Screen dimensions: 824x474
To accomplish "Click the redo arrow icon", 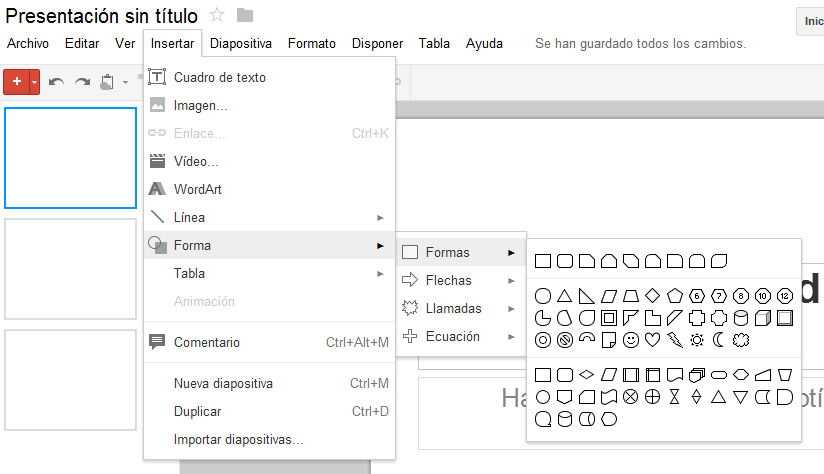I will tap(82, 82).
